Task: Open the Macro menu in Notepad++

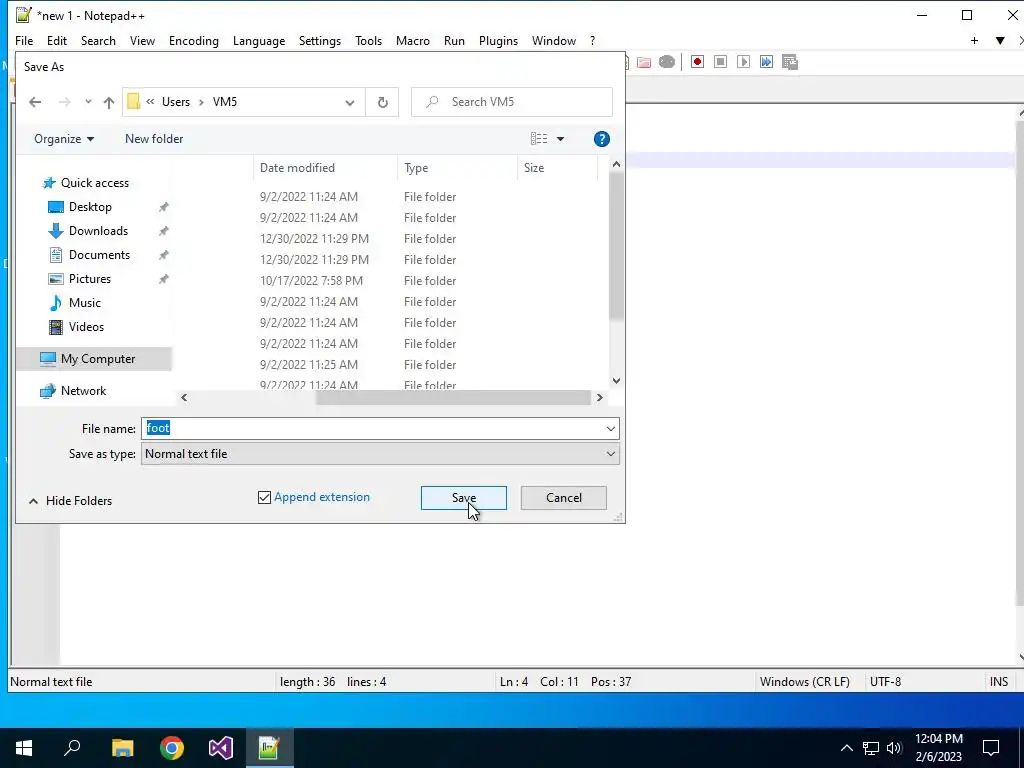Action: [x=413, y=40]
